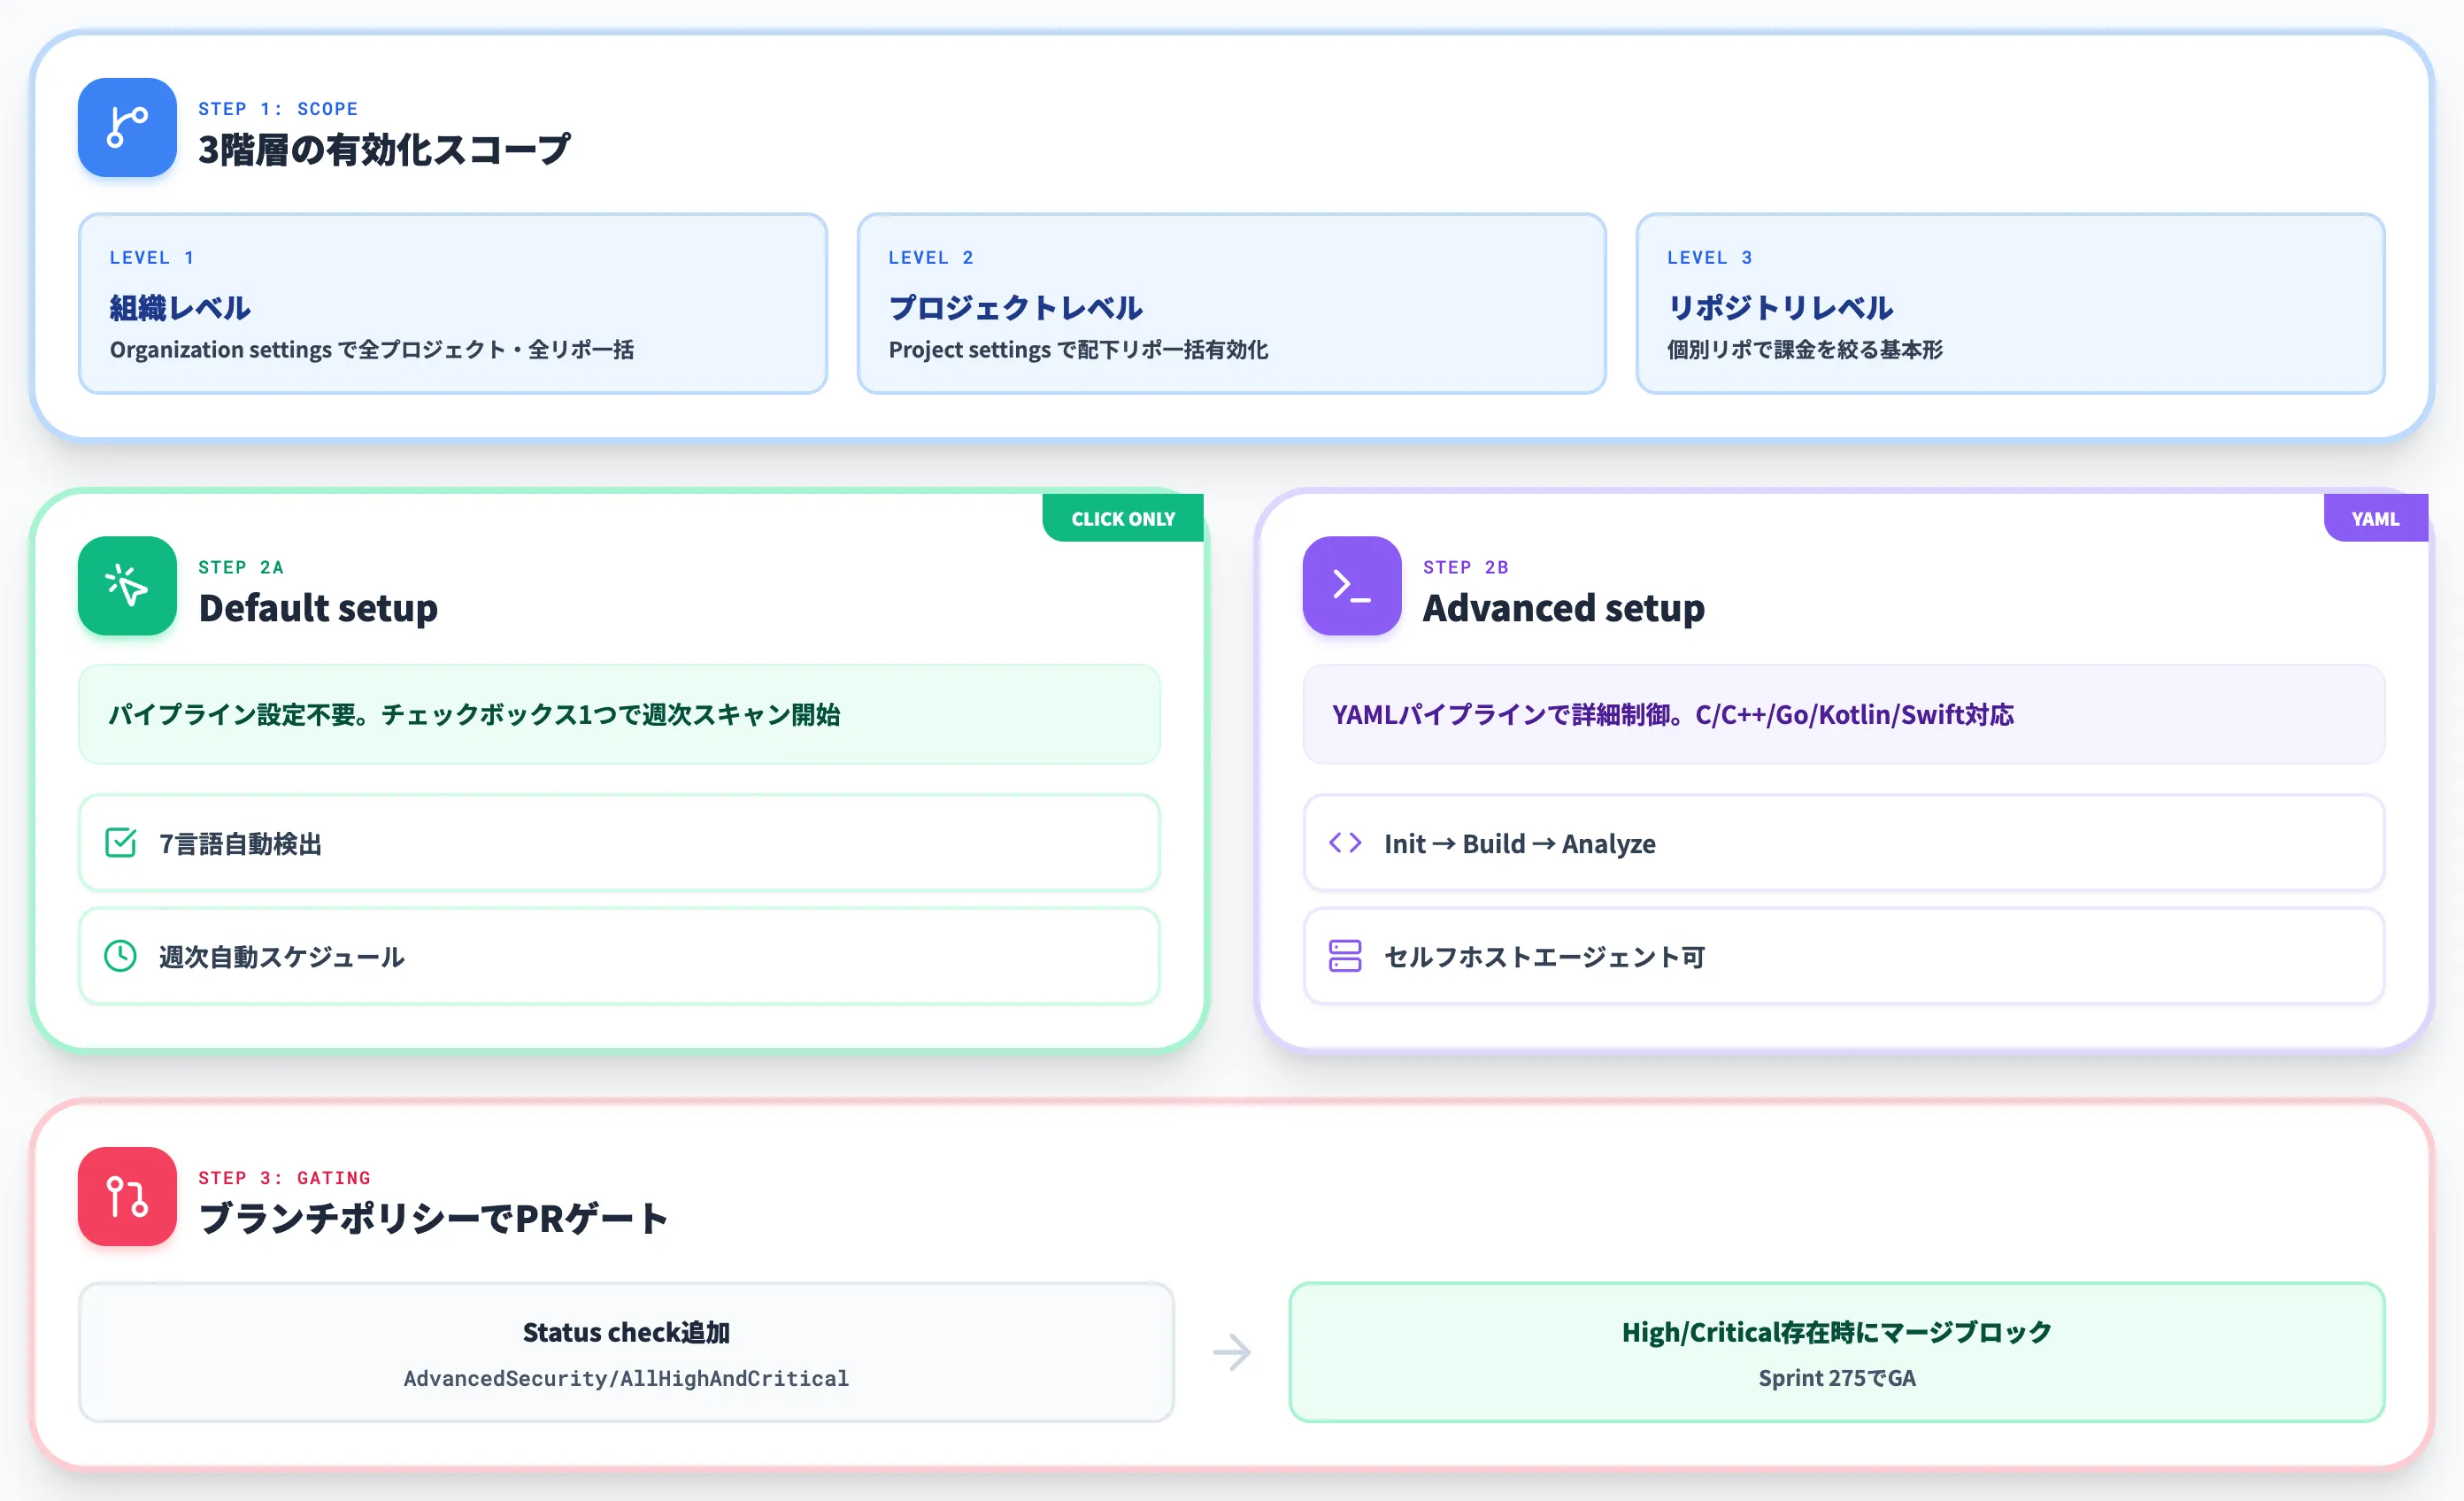Click the STEP 3: GATING label
2464x1501 pixels.
click(284, 1177)
